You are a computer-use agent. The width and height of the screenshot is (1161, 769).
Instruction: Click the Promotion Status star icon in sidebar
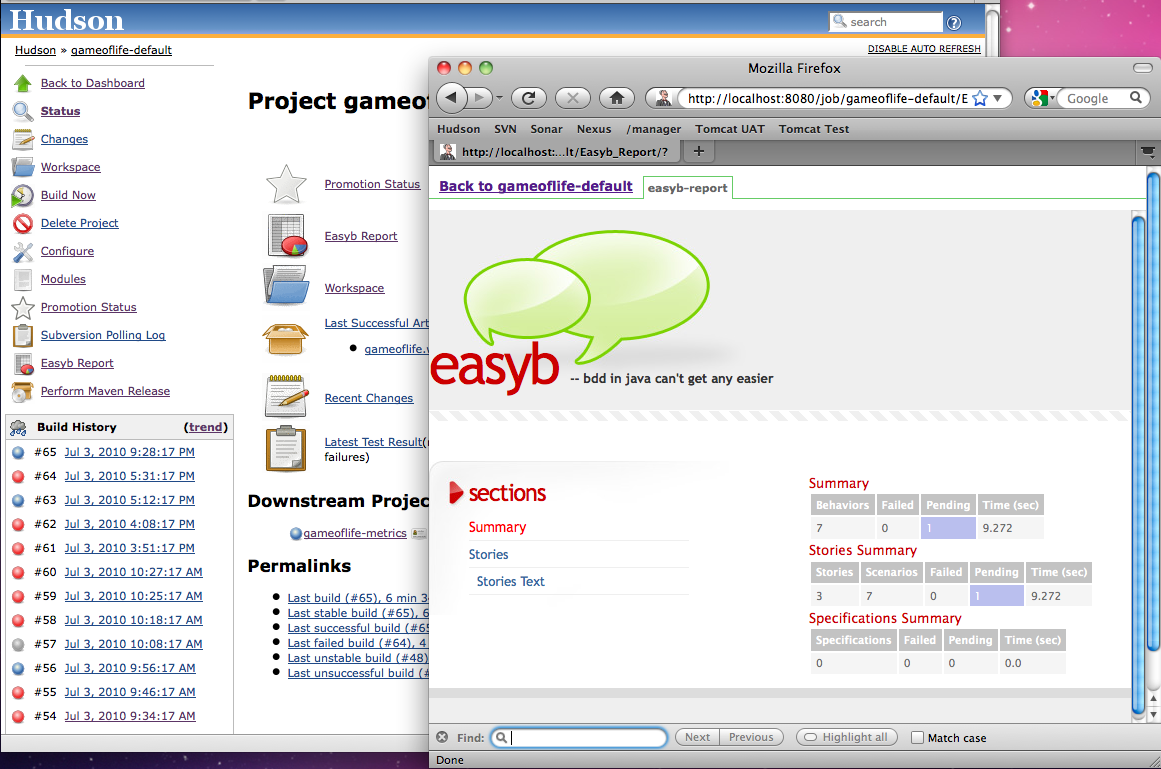point(23,307)
